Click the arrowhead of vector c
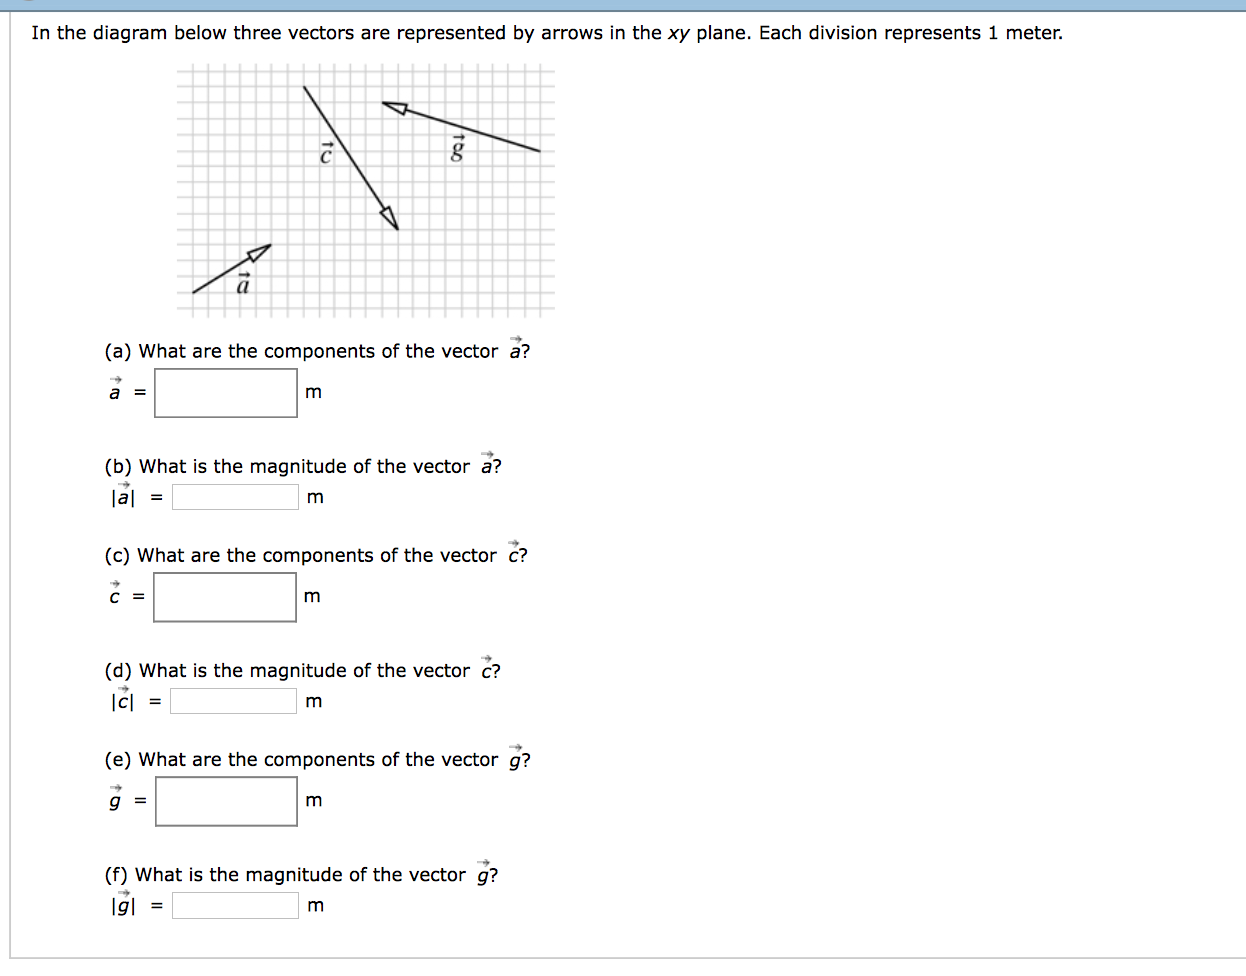Image resolution: width=1246 pixels, height=976 pixels. tap(390, 218)
